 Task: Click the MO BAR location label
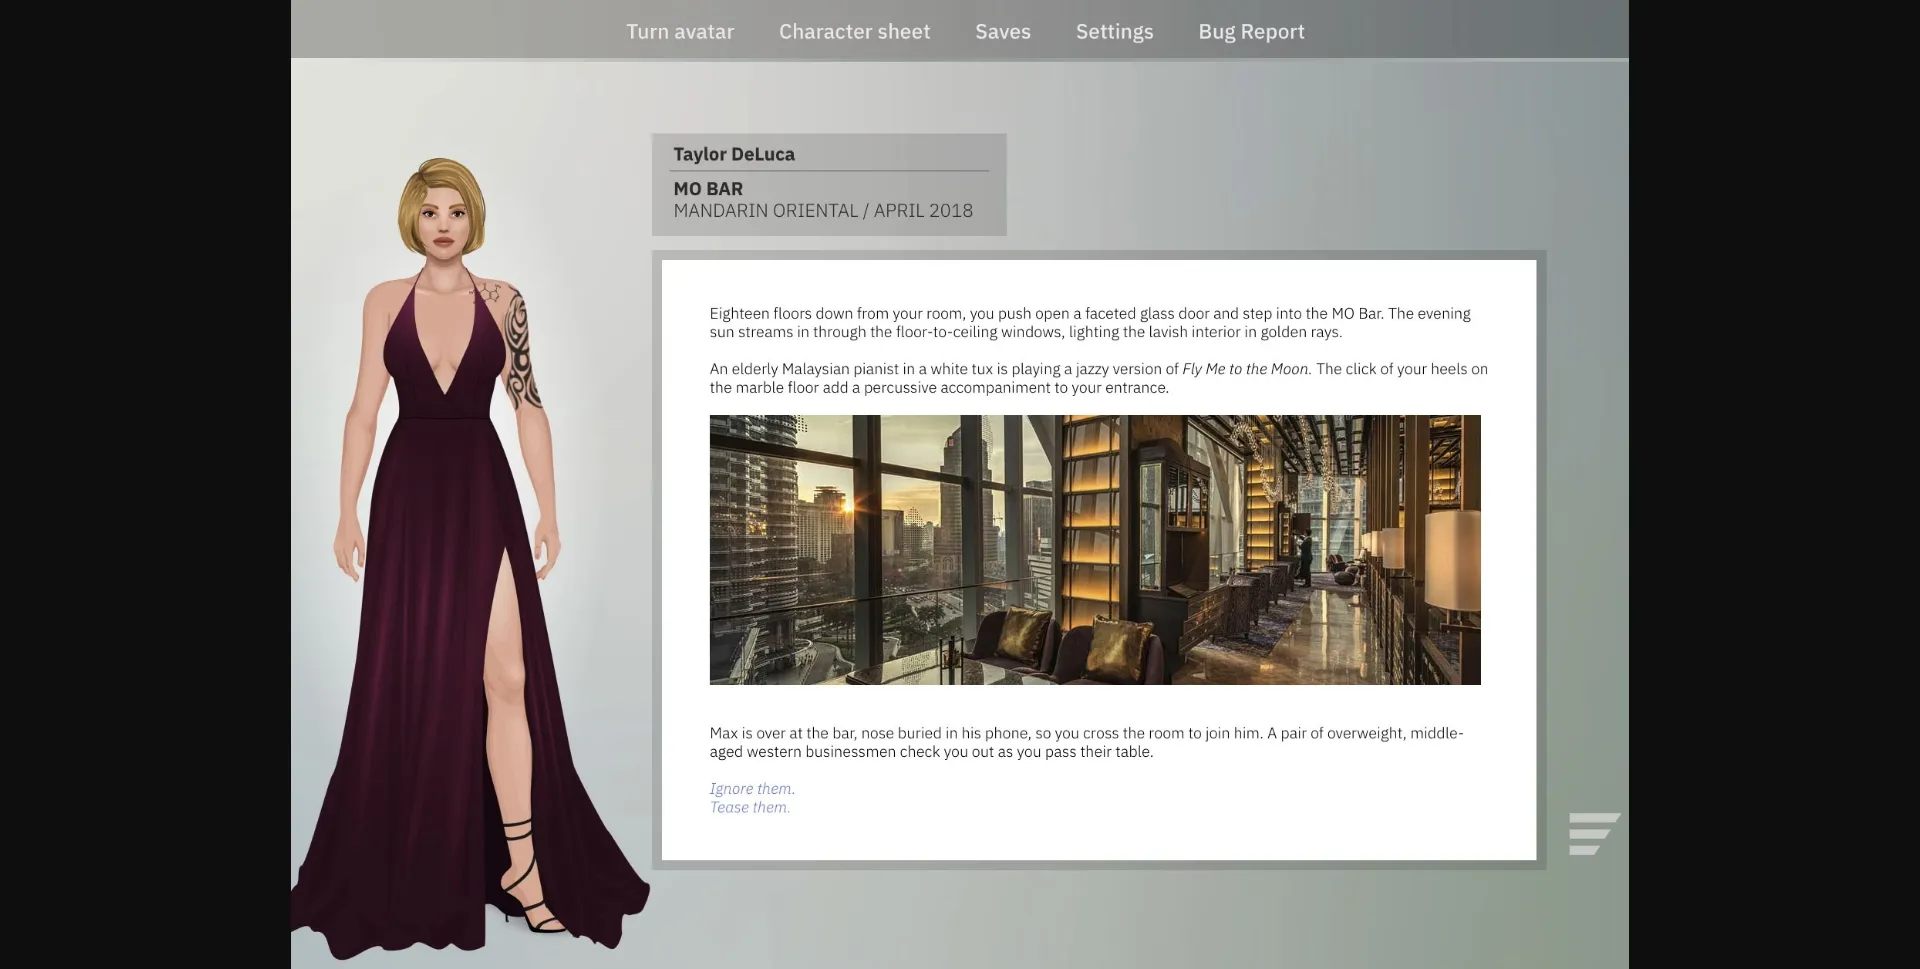click(x=707, y=188)
